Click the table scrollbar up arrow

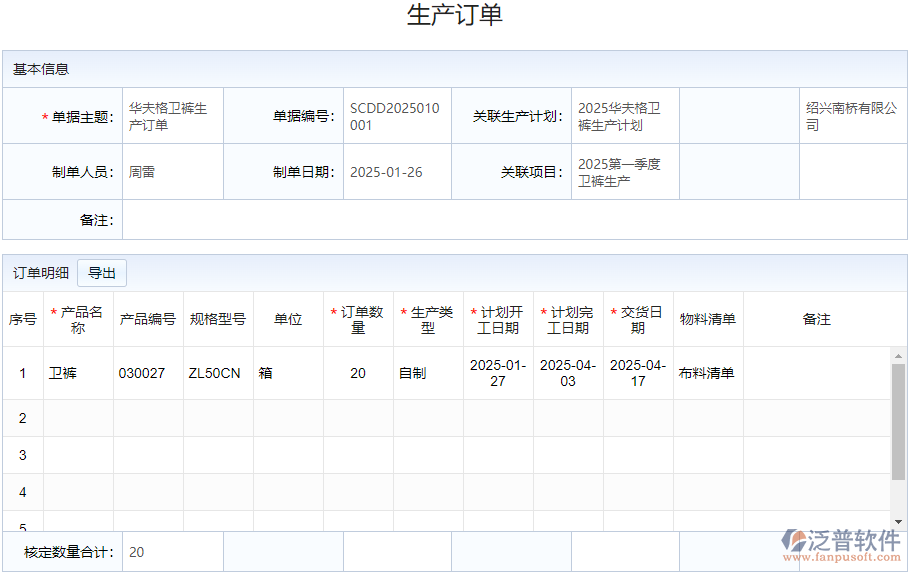click(x=898, y=356)
